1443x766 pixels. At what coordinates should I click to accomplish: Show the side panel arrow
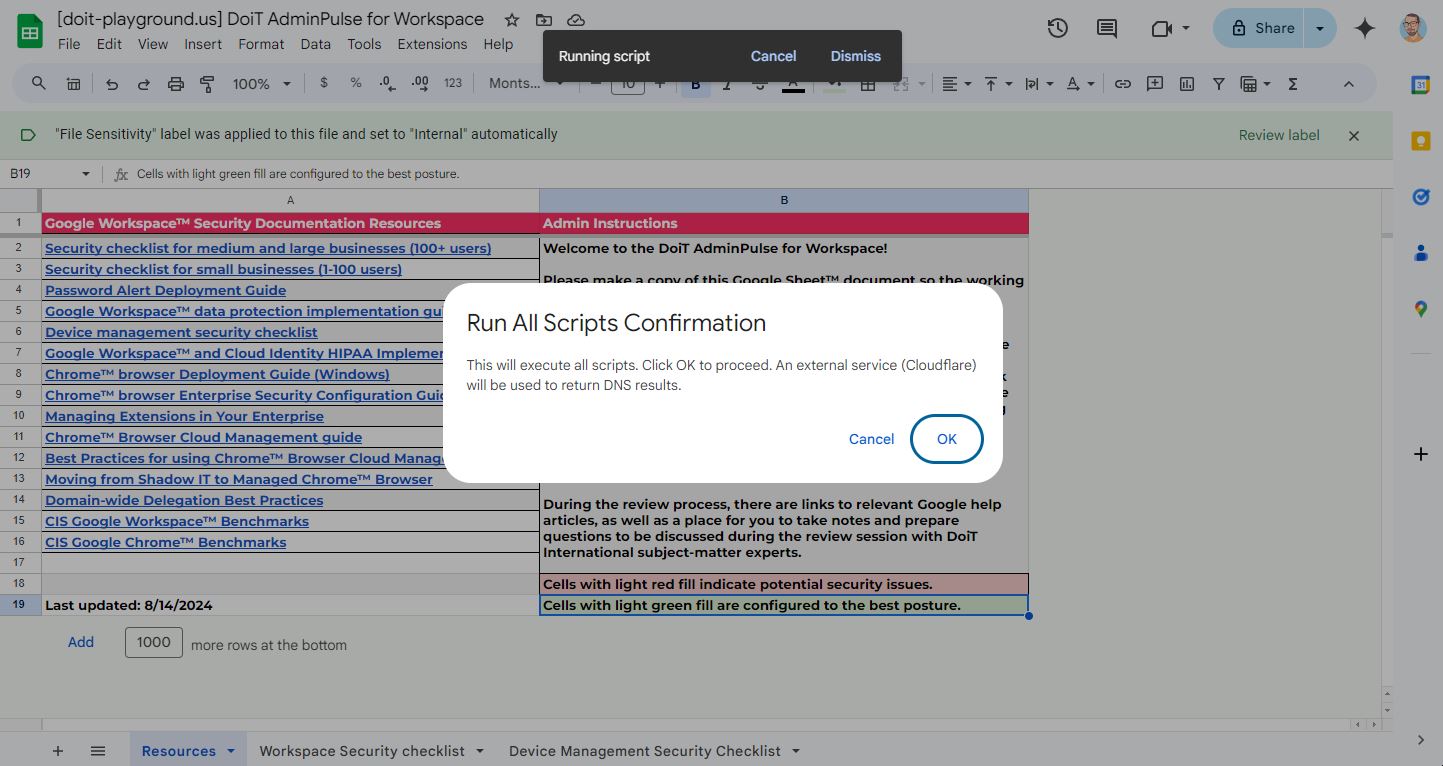point(1420,740)
